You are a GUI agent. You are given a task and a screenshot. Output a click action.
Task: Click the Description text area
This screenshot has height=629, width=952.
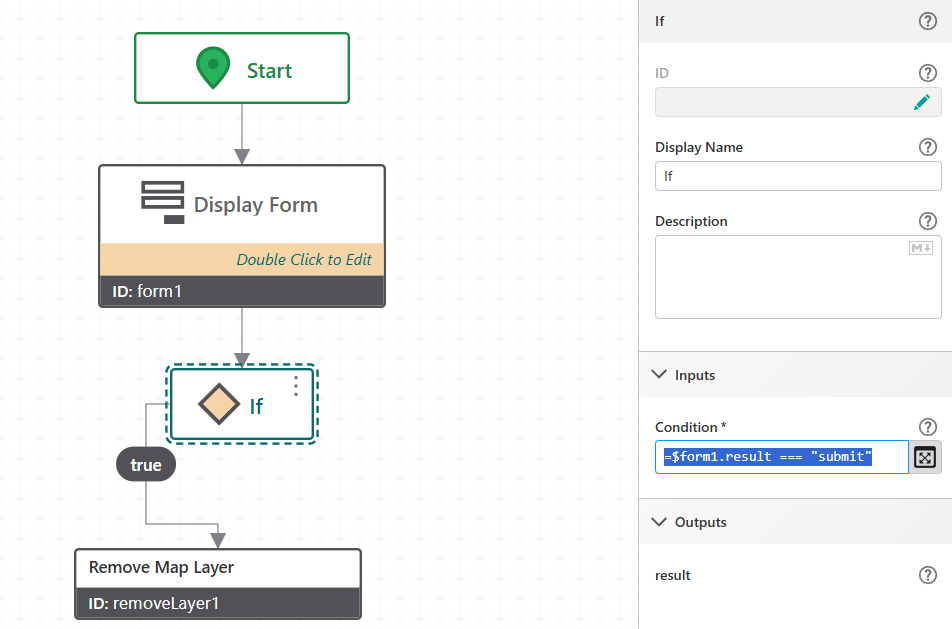(798, 277)
